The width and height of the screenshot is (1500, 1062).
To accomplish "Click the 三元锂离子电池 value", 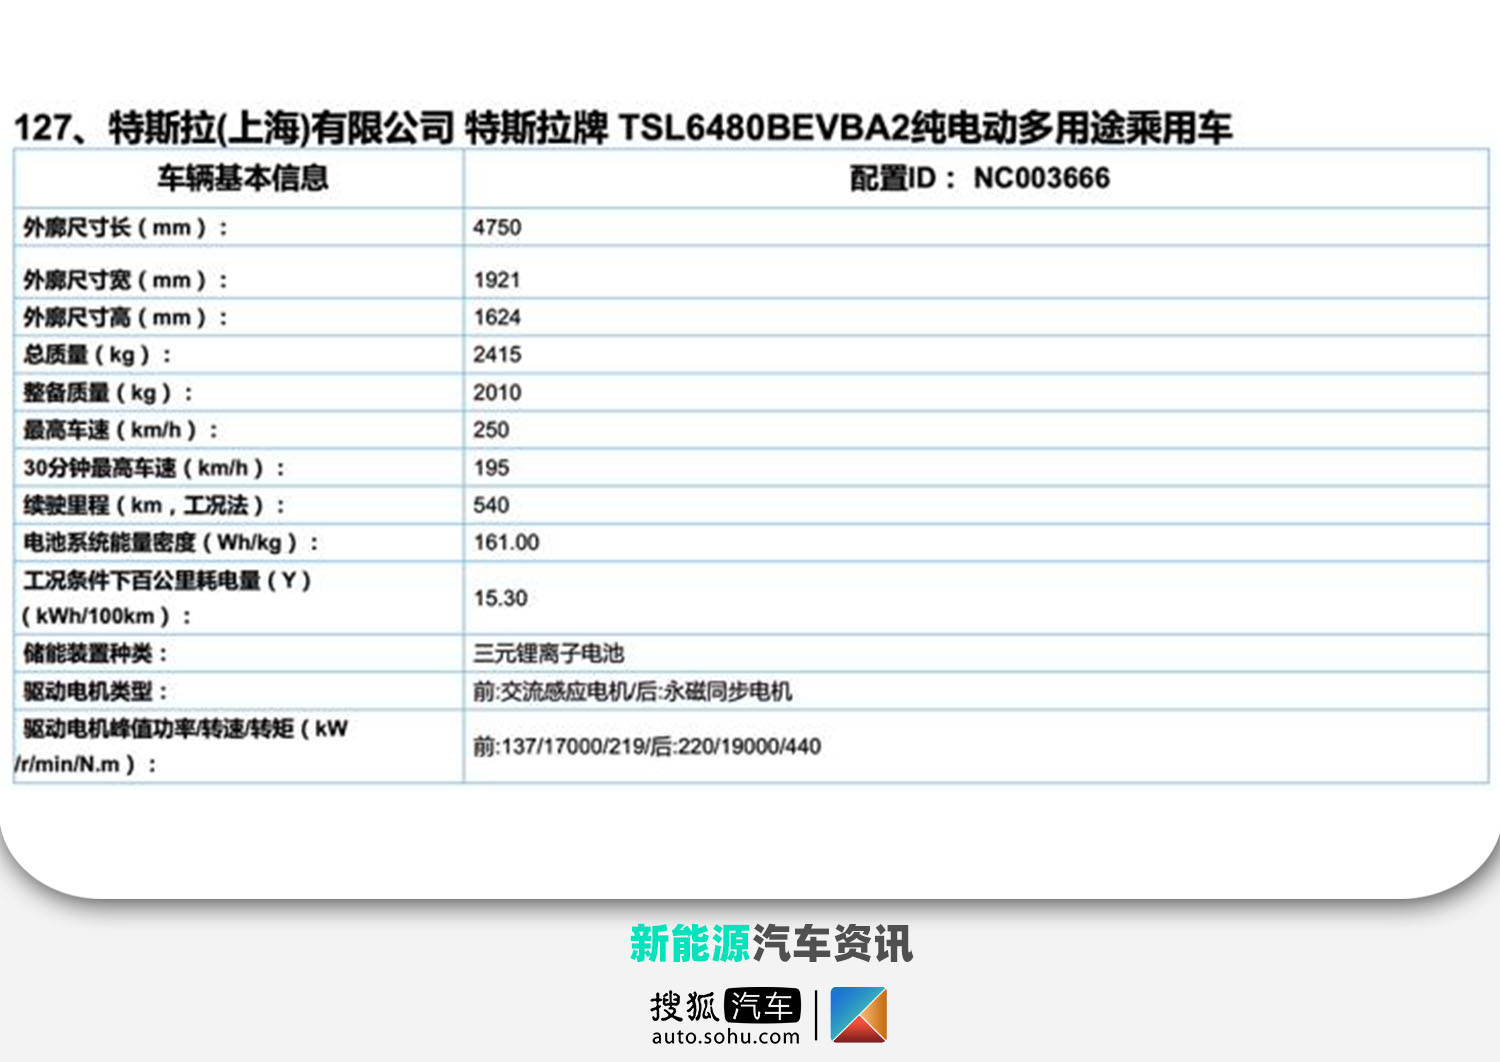I will (548, 654).
